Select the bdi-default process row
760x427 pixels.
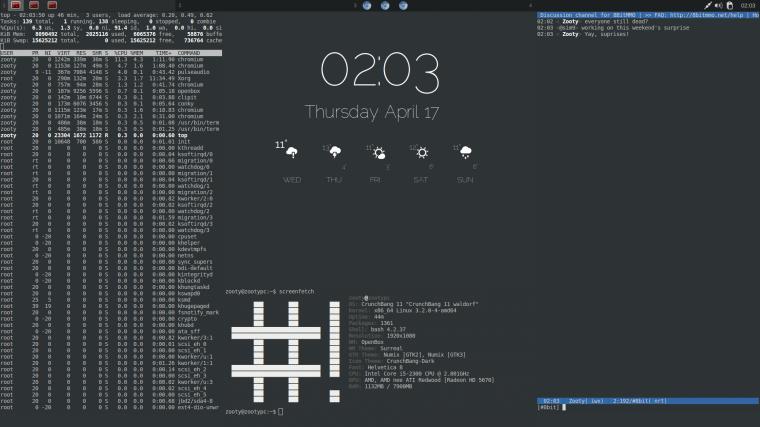(x=111, y=268)
